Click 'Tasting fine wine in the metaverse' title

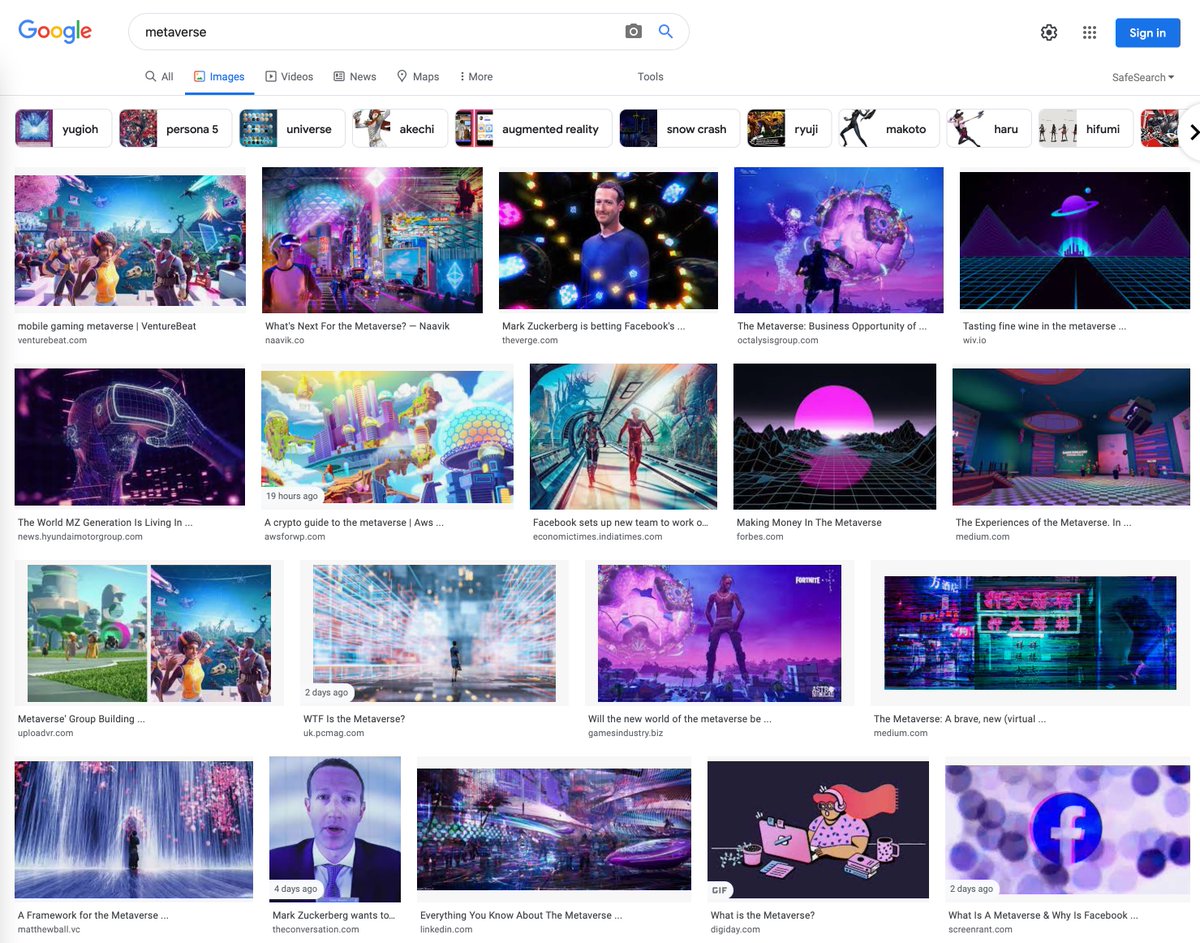[x=1045, y=326]
